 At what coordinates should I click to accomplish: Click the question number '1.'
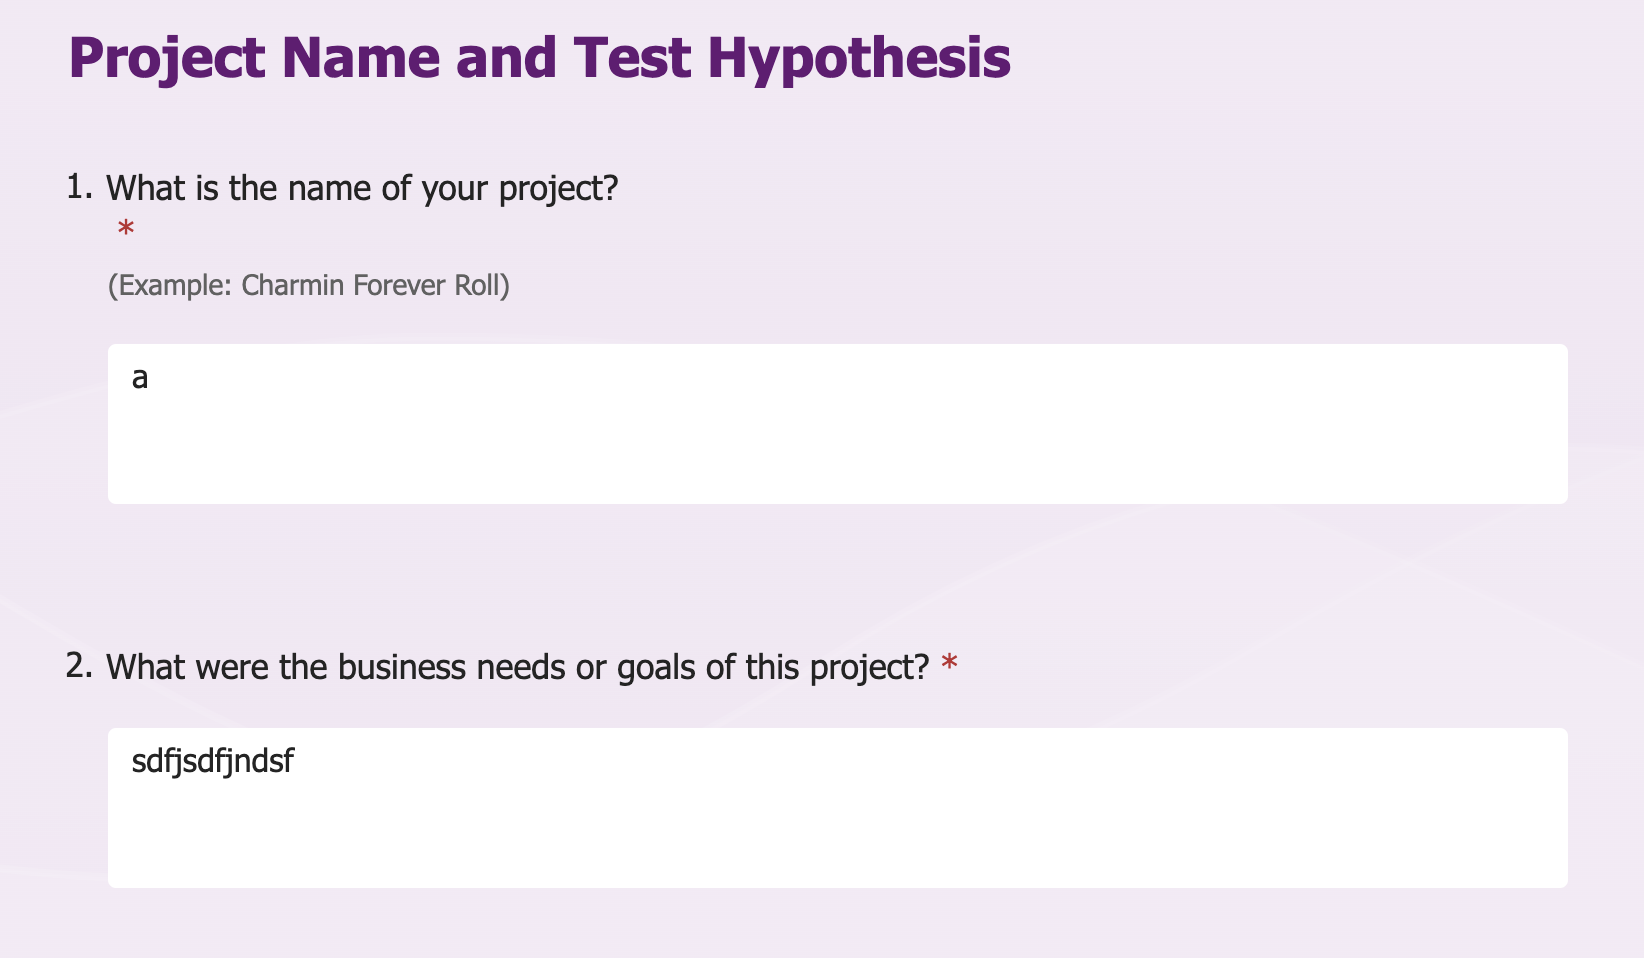pyautogui.click(x=79, y=187)
